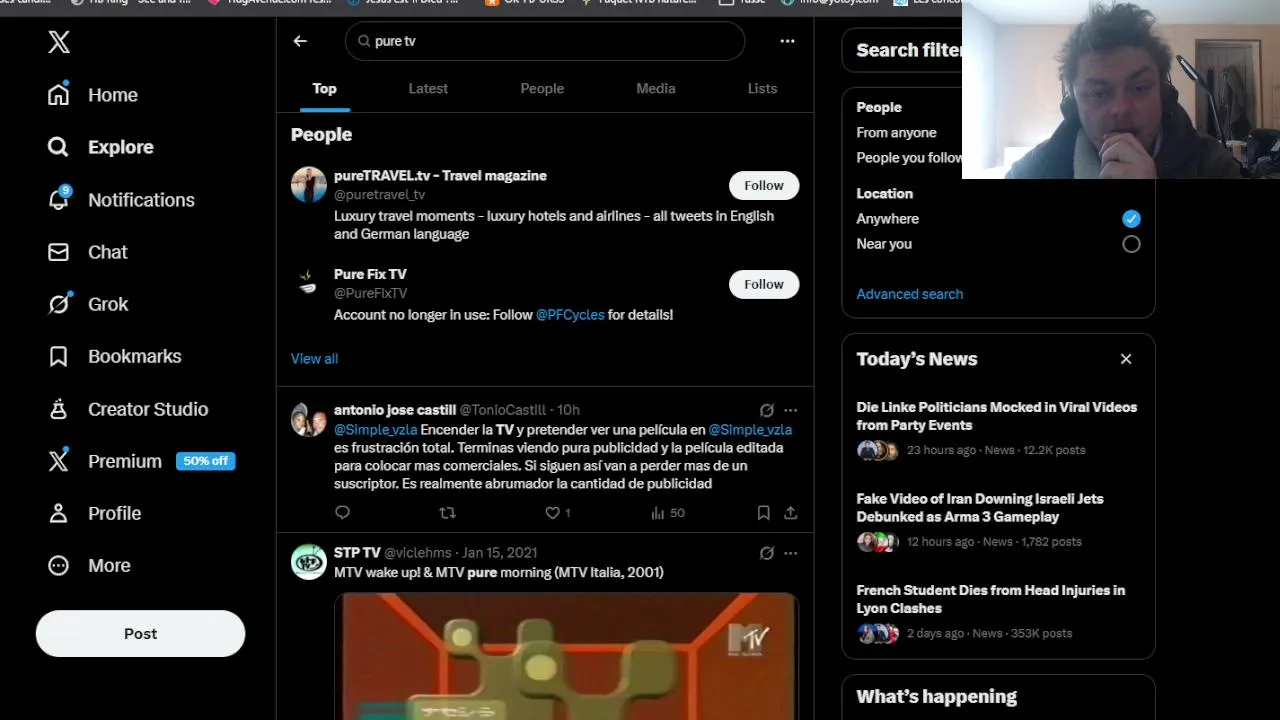This screenshot has height=720, width=1280.
Task: Click the X logo icon
Action: point(59,42)
